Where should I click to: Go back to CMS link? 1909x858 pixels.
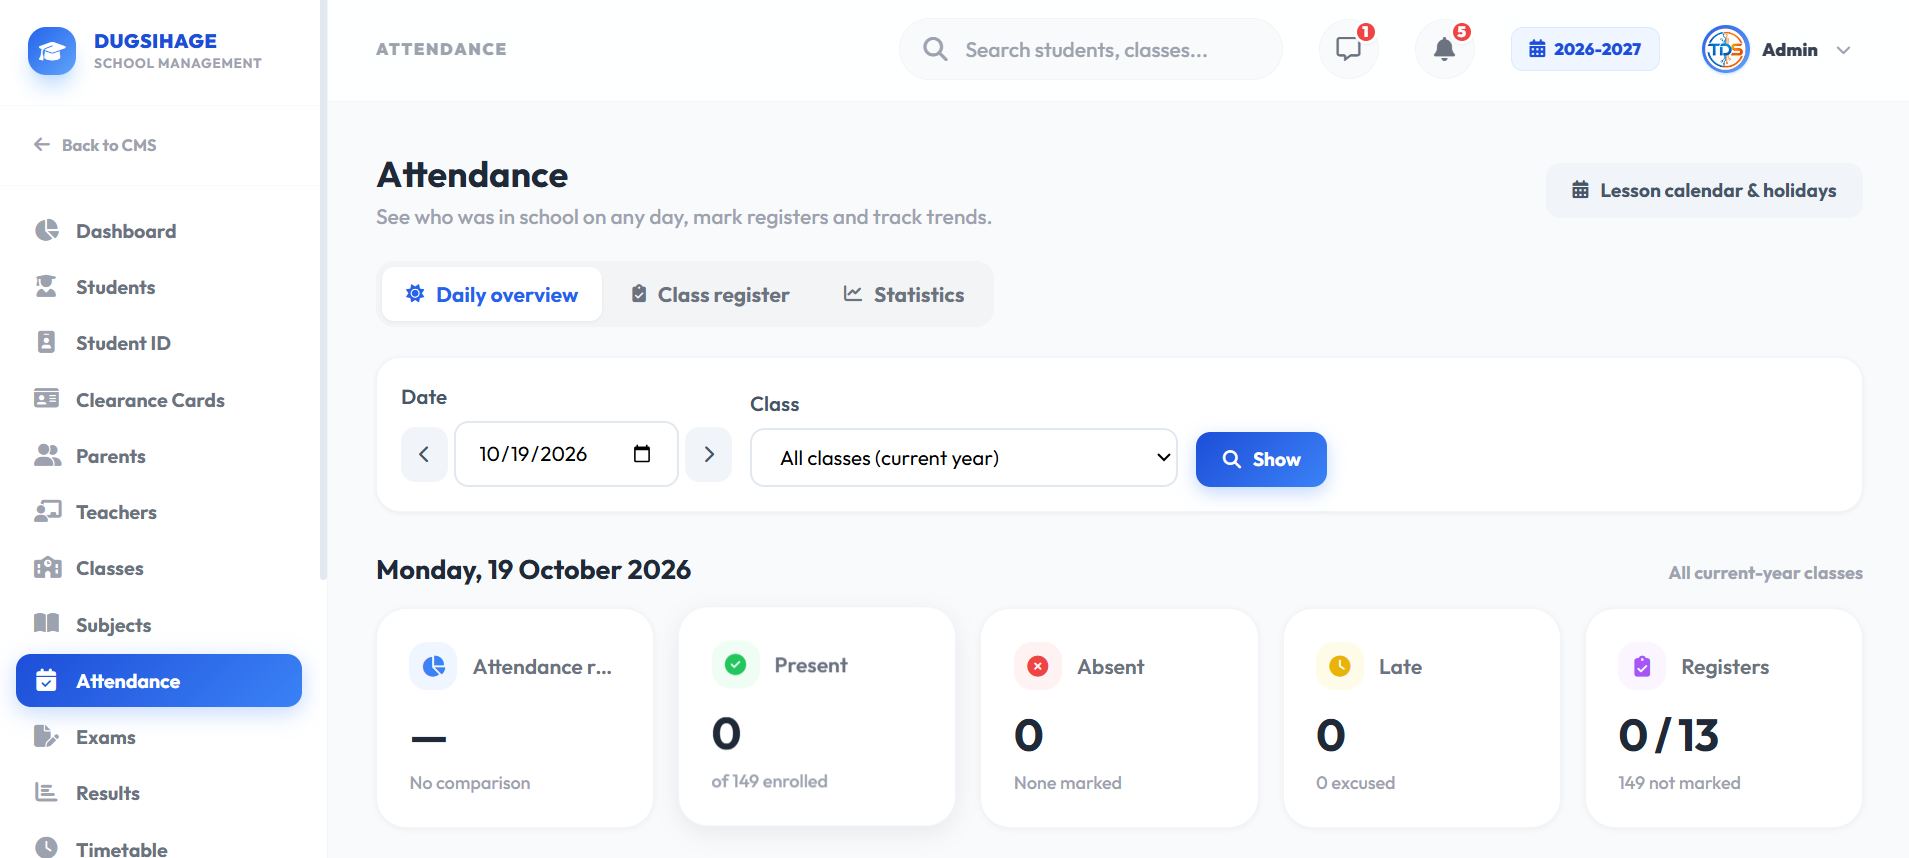click(x=95, y=145)
